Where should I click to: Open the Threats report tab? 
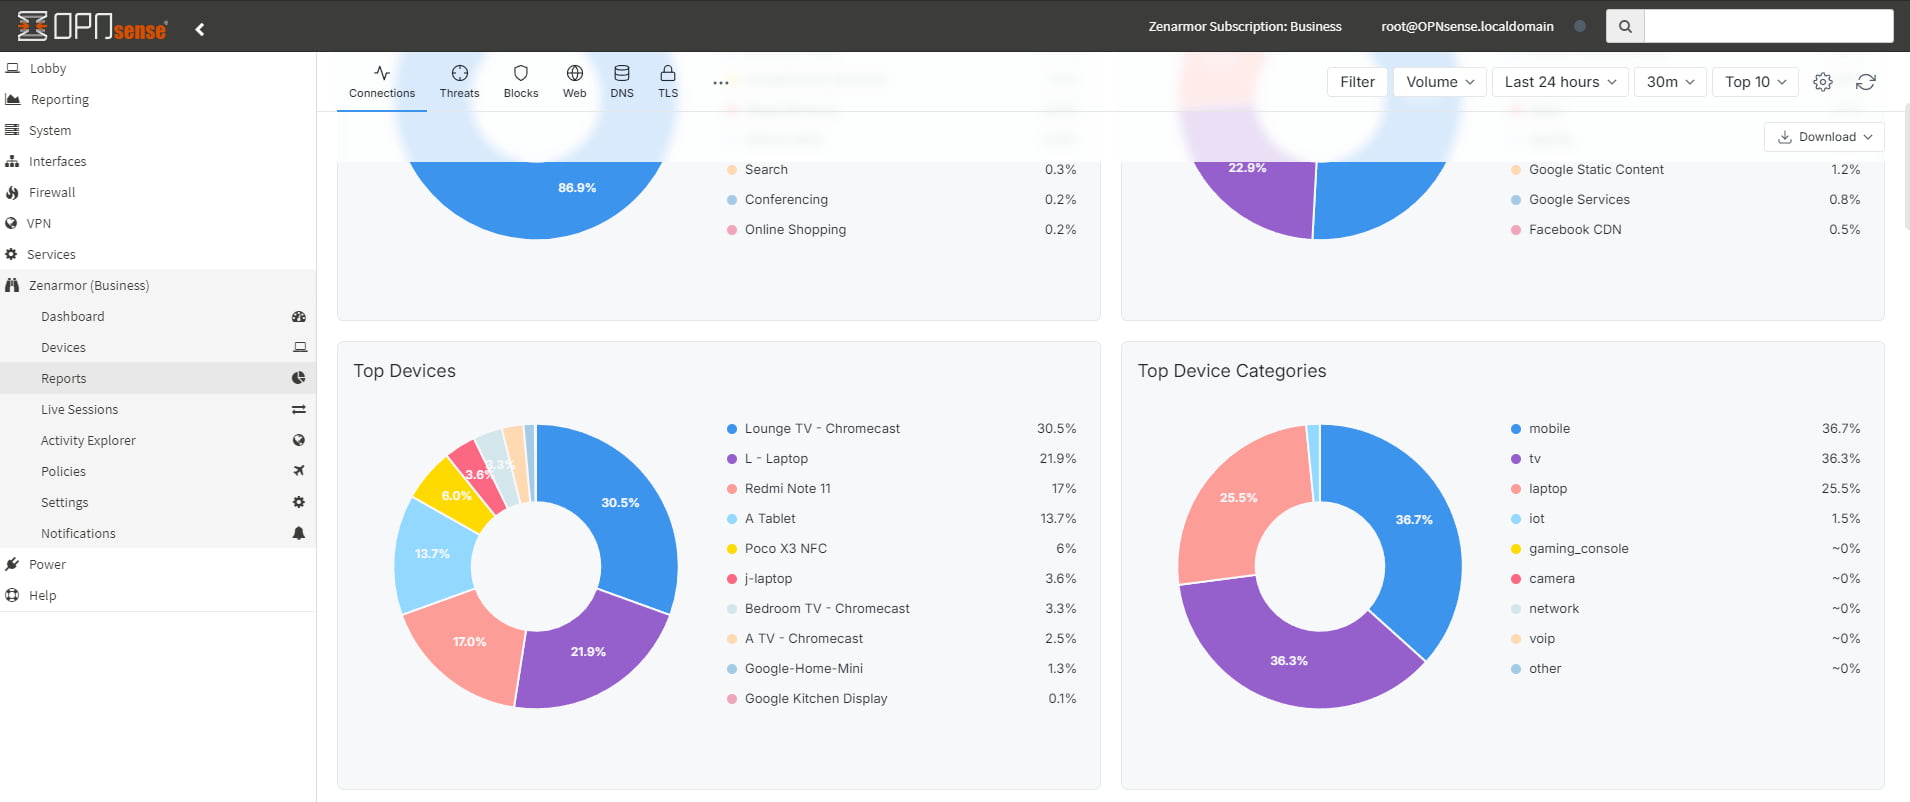(x=459, y=81)
